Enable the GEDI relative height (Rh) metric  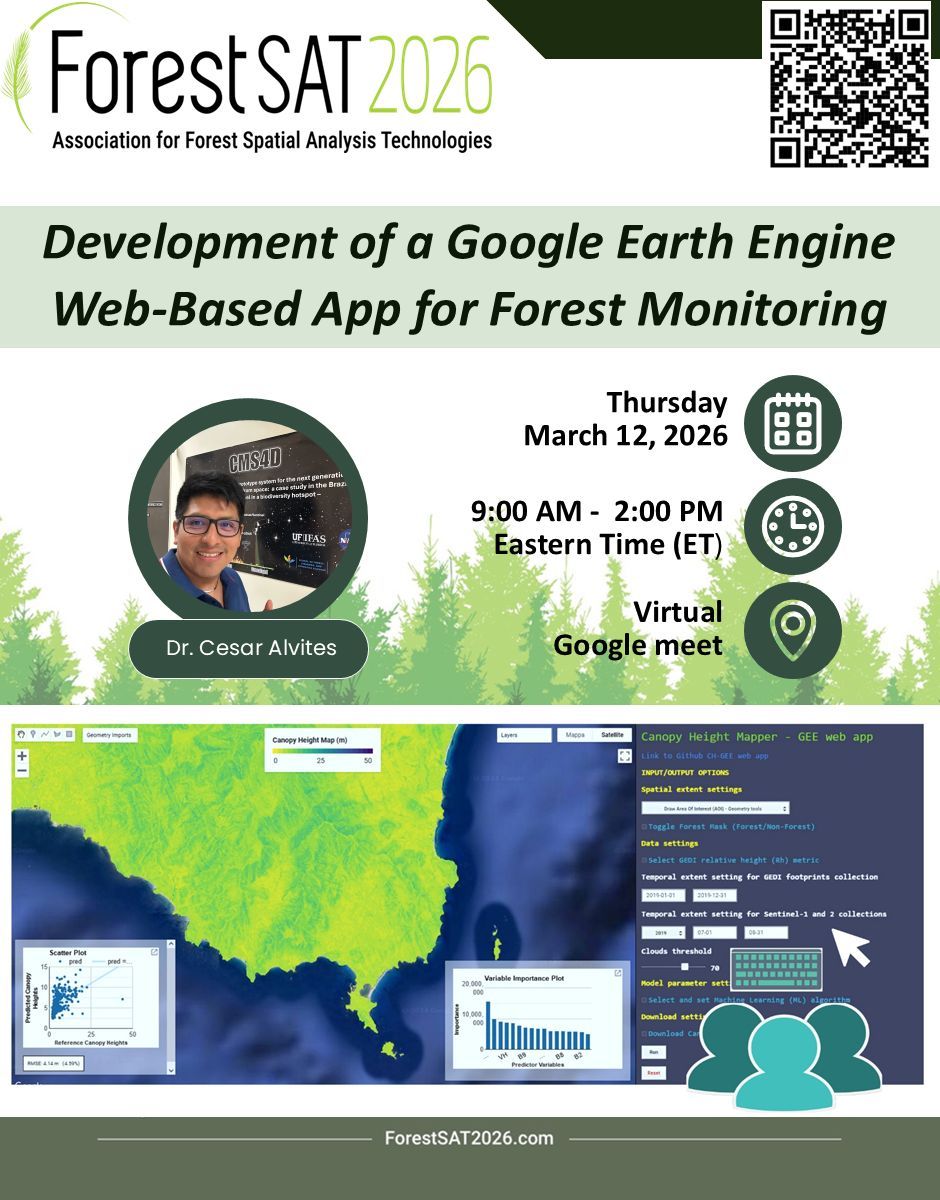click(x=645, y=860)
